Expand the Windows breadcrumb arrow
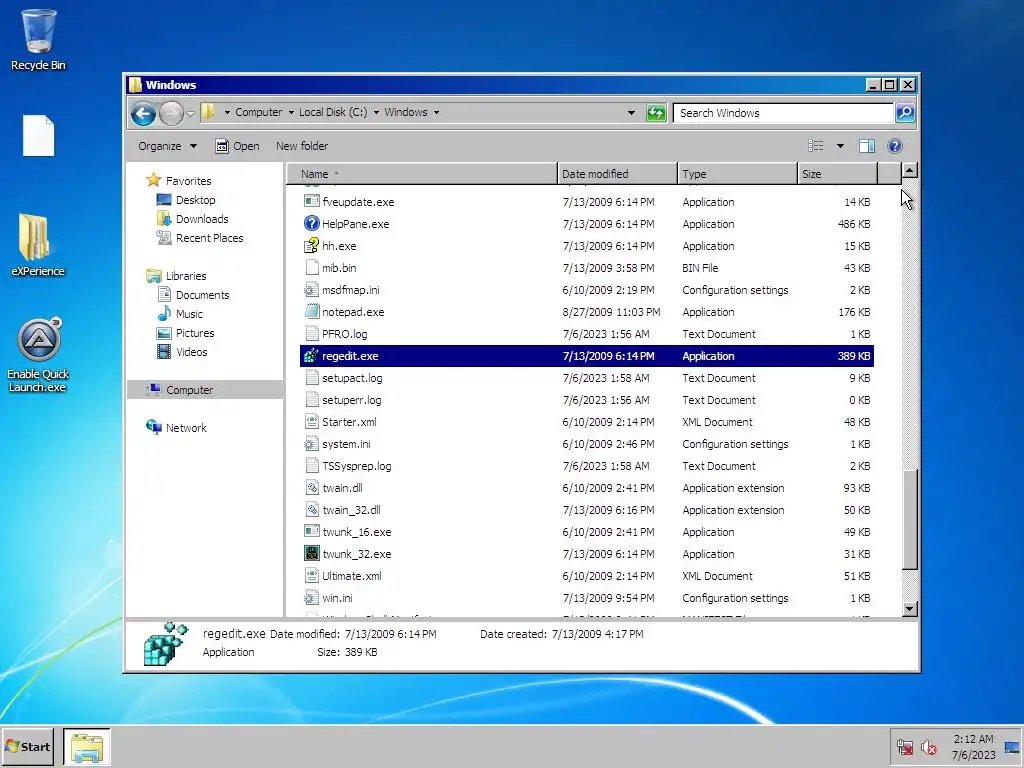This screenshot has height=768, width=1024. (436, 112)
